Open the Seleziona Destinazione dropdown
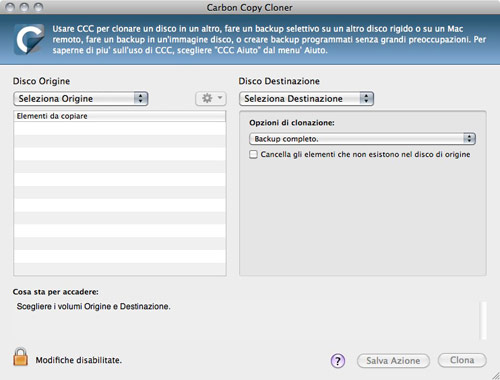 (x=306, y=99)
